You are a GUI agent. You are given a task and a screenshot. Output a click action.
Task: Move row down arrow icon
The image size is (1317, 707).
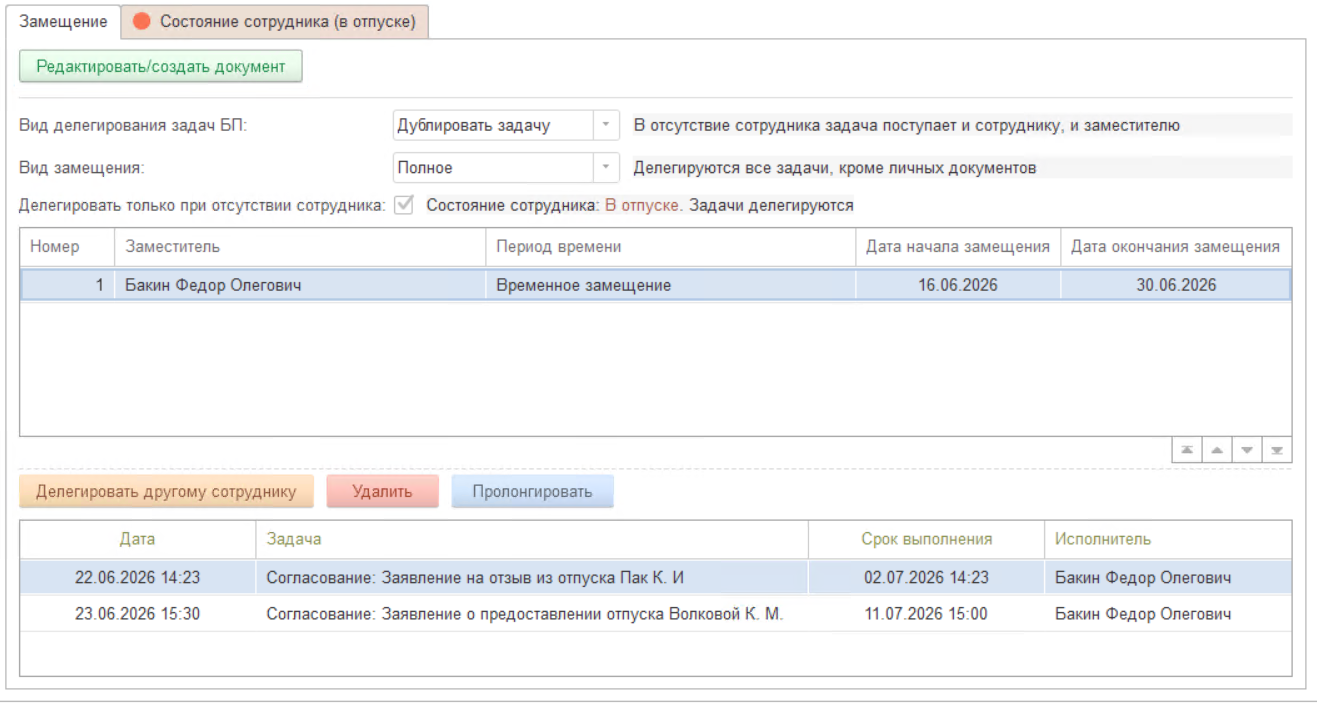pyautogui.click(x=1247, y=450)
